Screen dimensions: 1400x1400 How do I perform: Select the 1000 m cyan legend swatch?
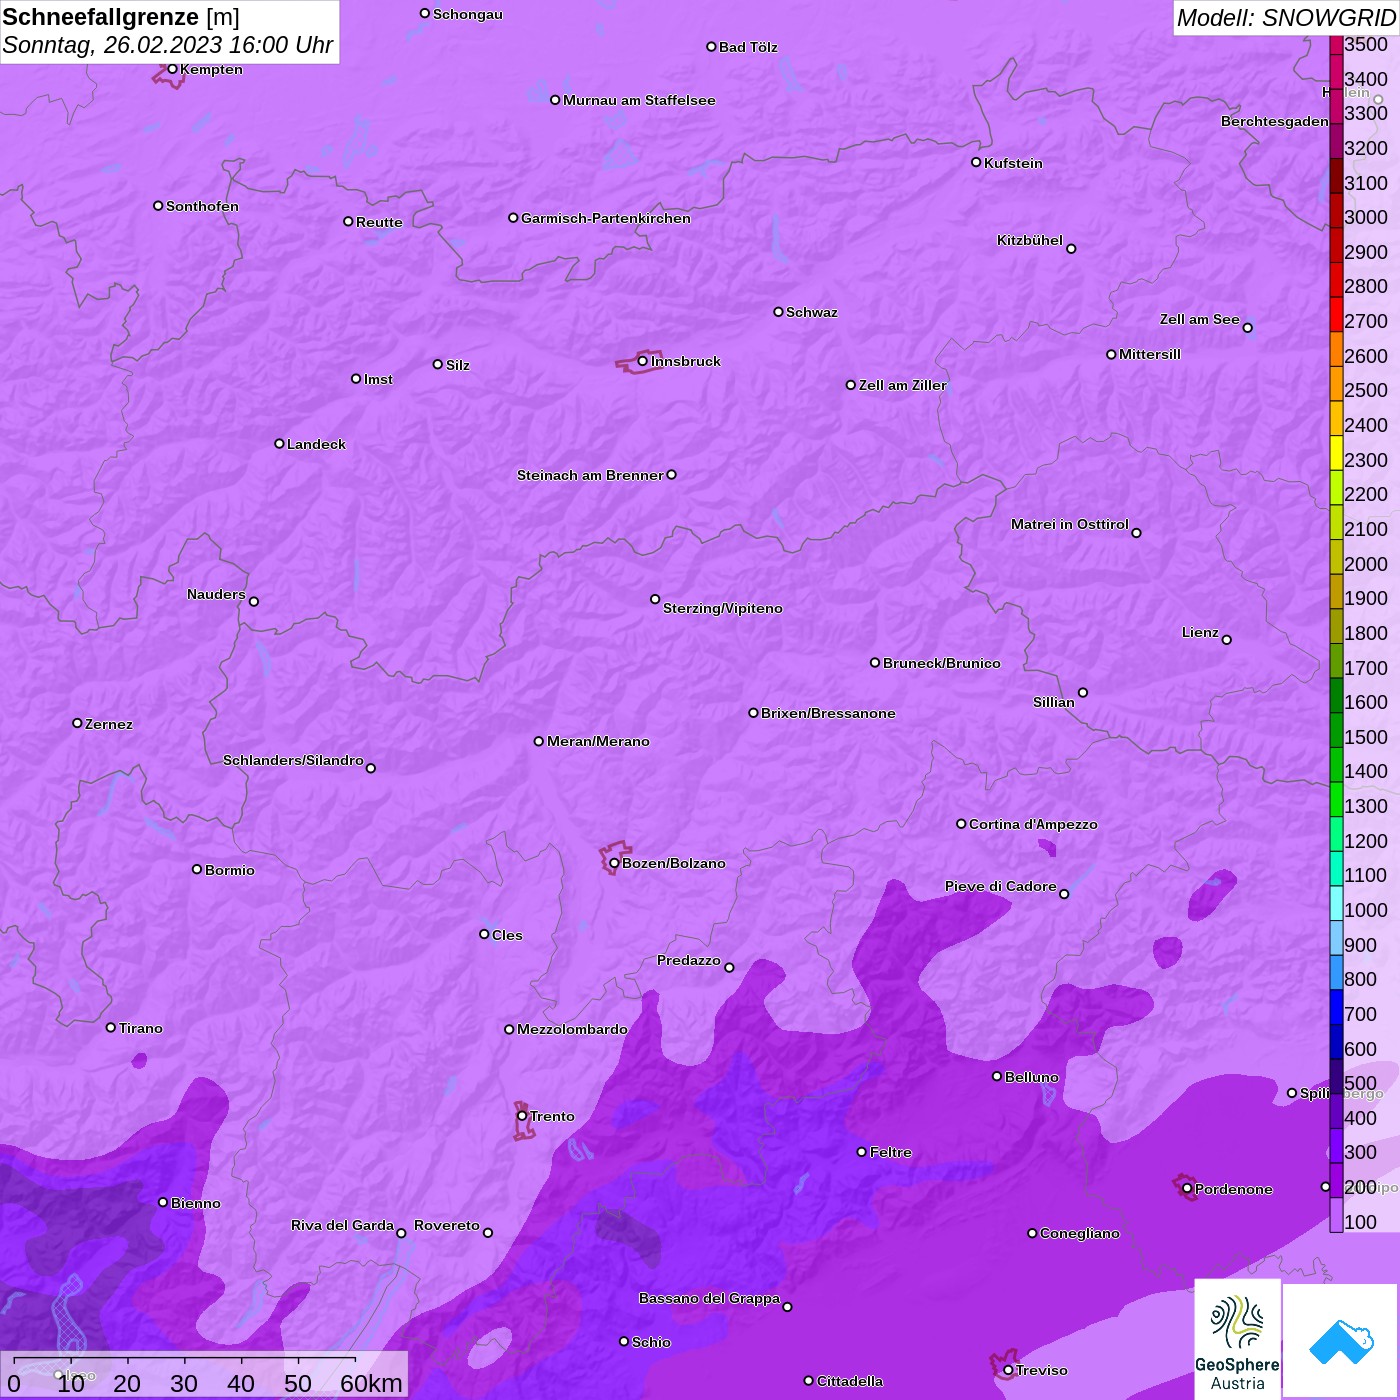point(1336,903)
